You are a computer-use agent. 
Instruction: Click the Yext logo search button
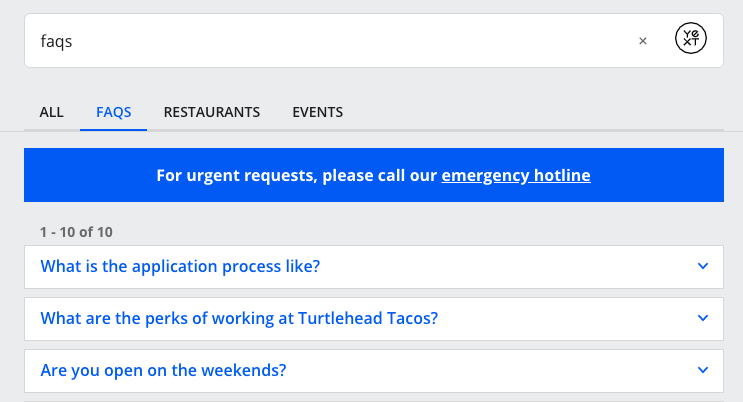pyautogui.click(x=690, y=38)
